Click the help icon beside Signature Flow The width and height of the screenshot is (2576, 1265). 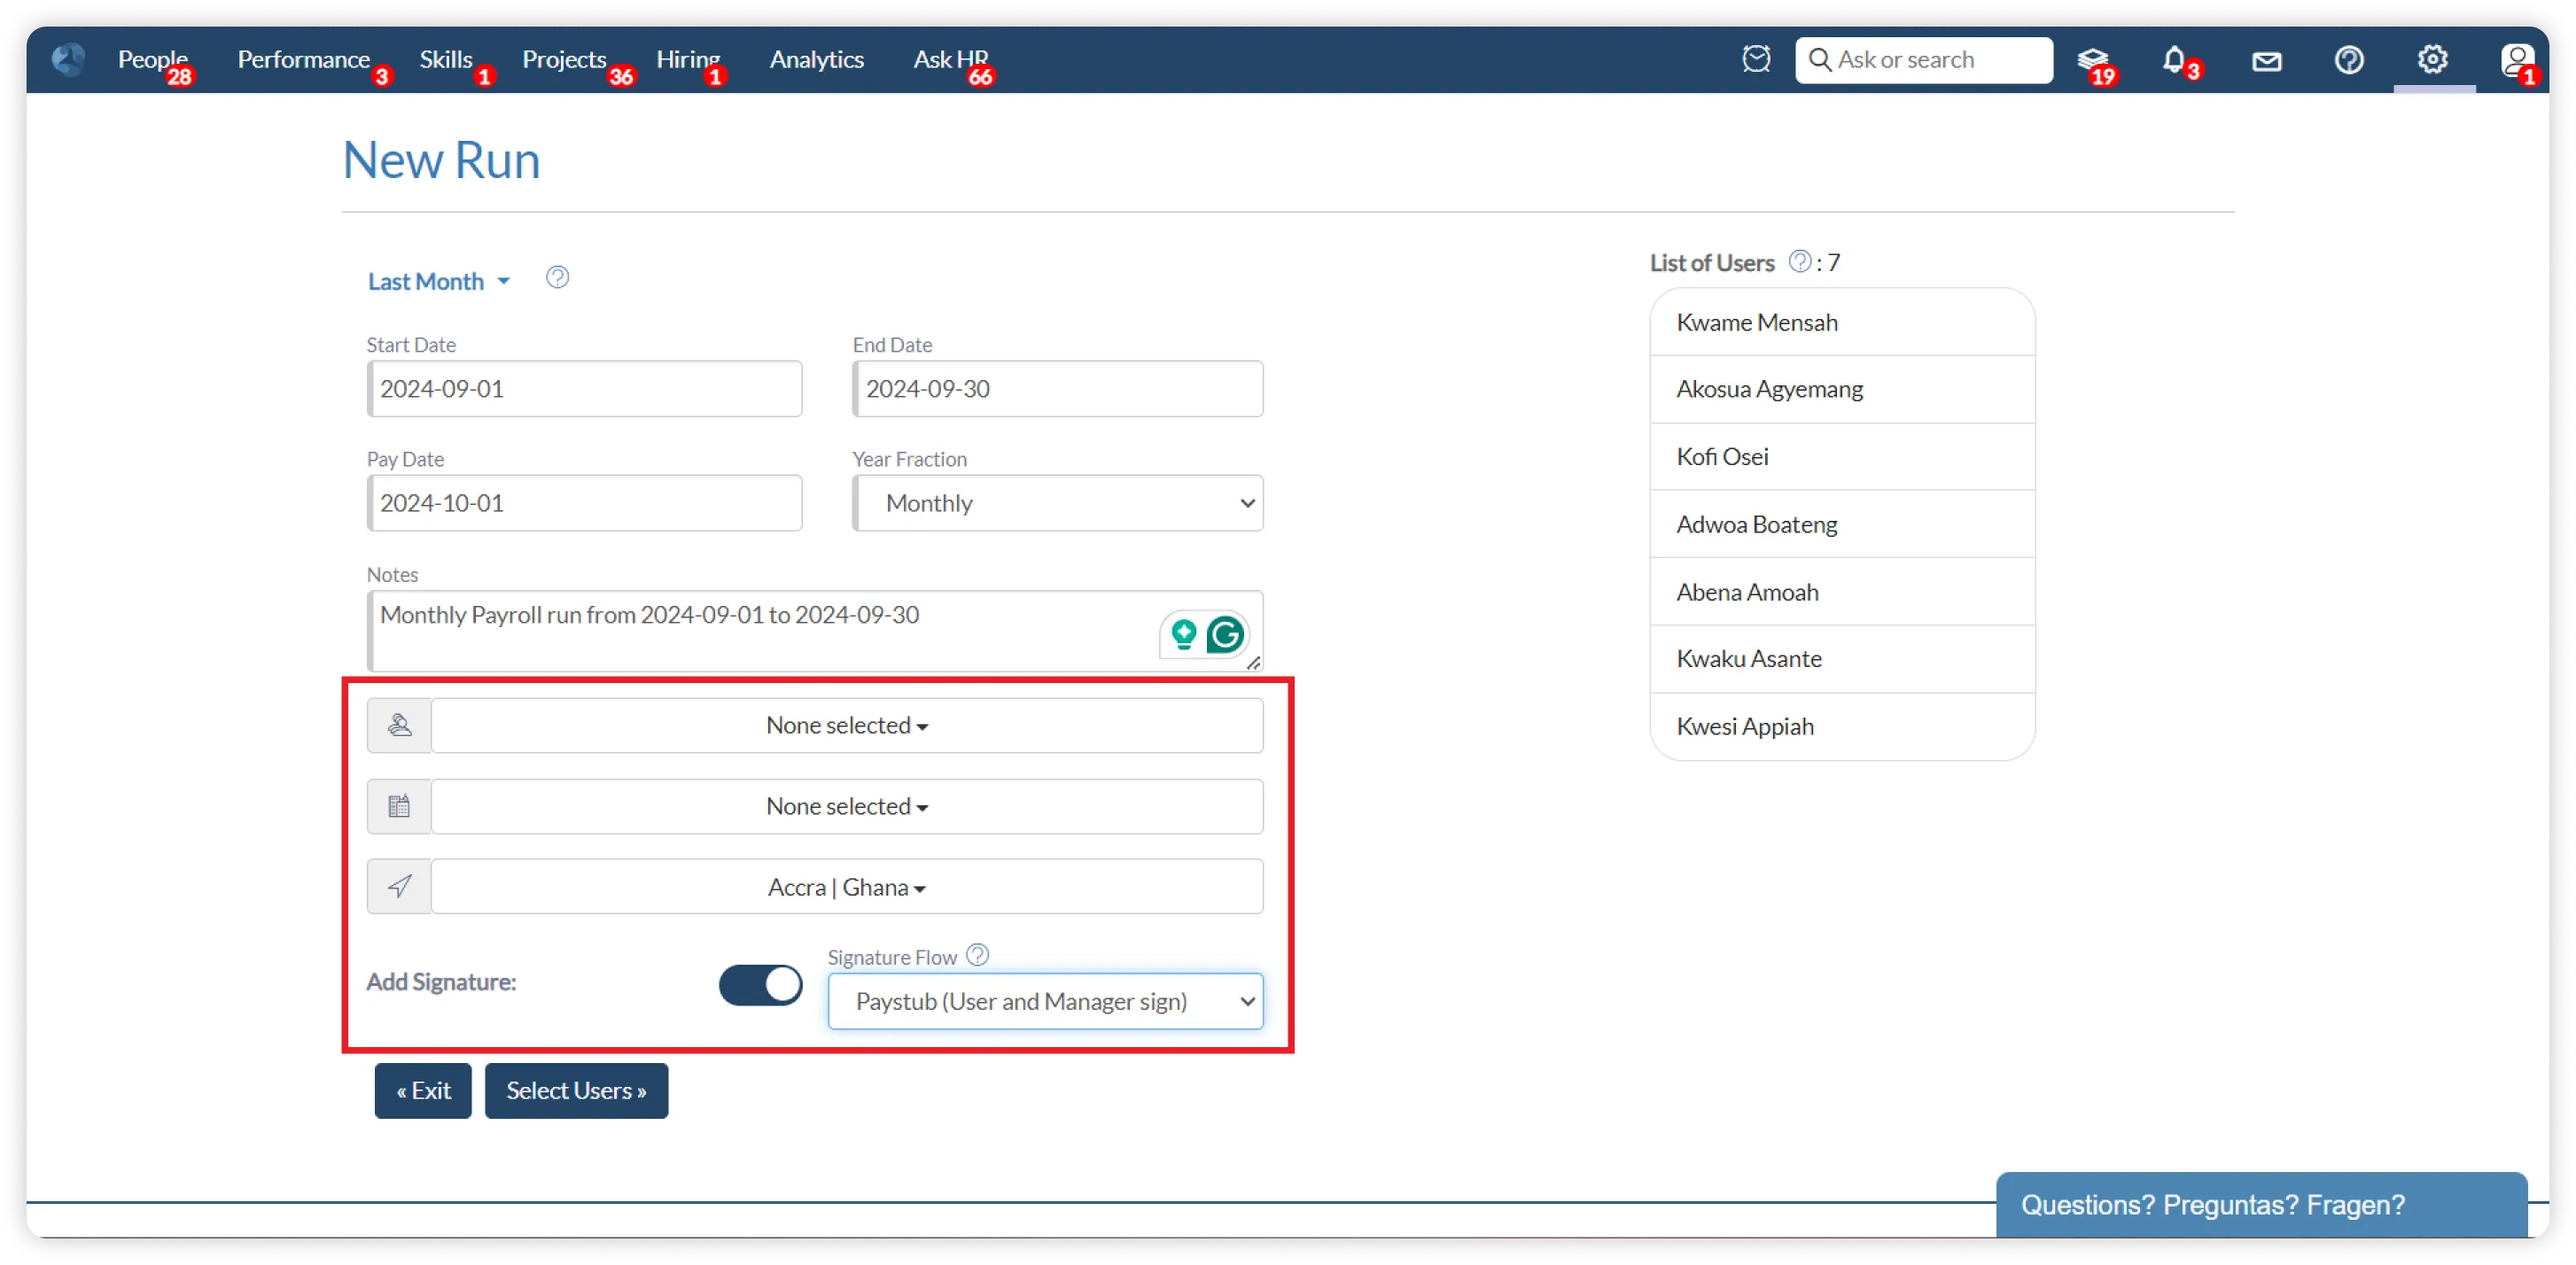coord(978,955)
